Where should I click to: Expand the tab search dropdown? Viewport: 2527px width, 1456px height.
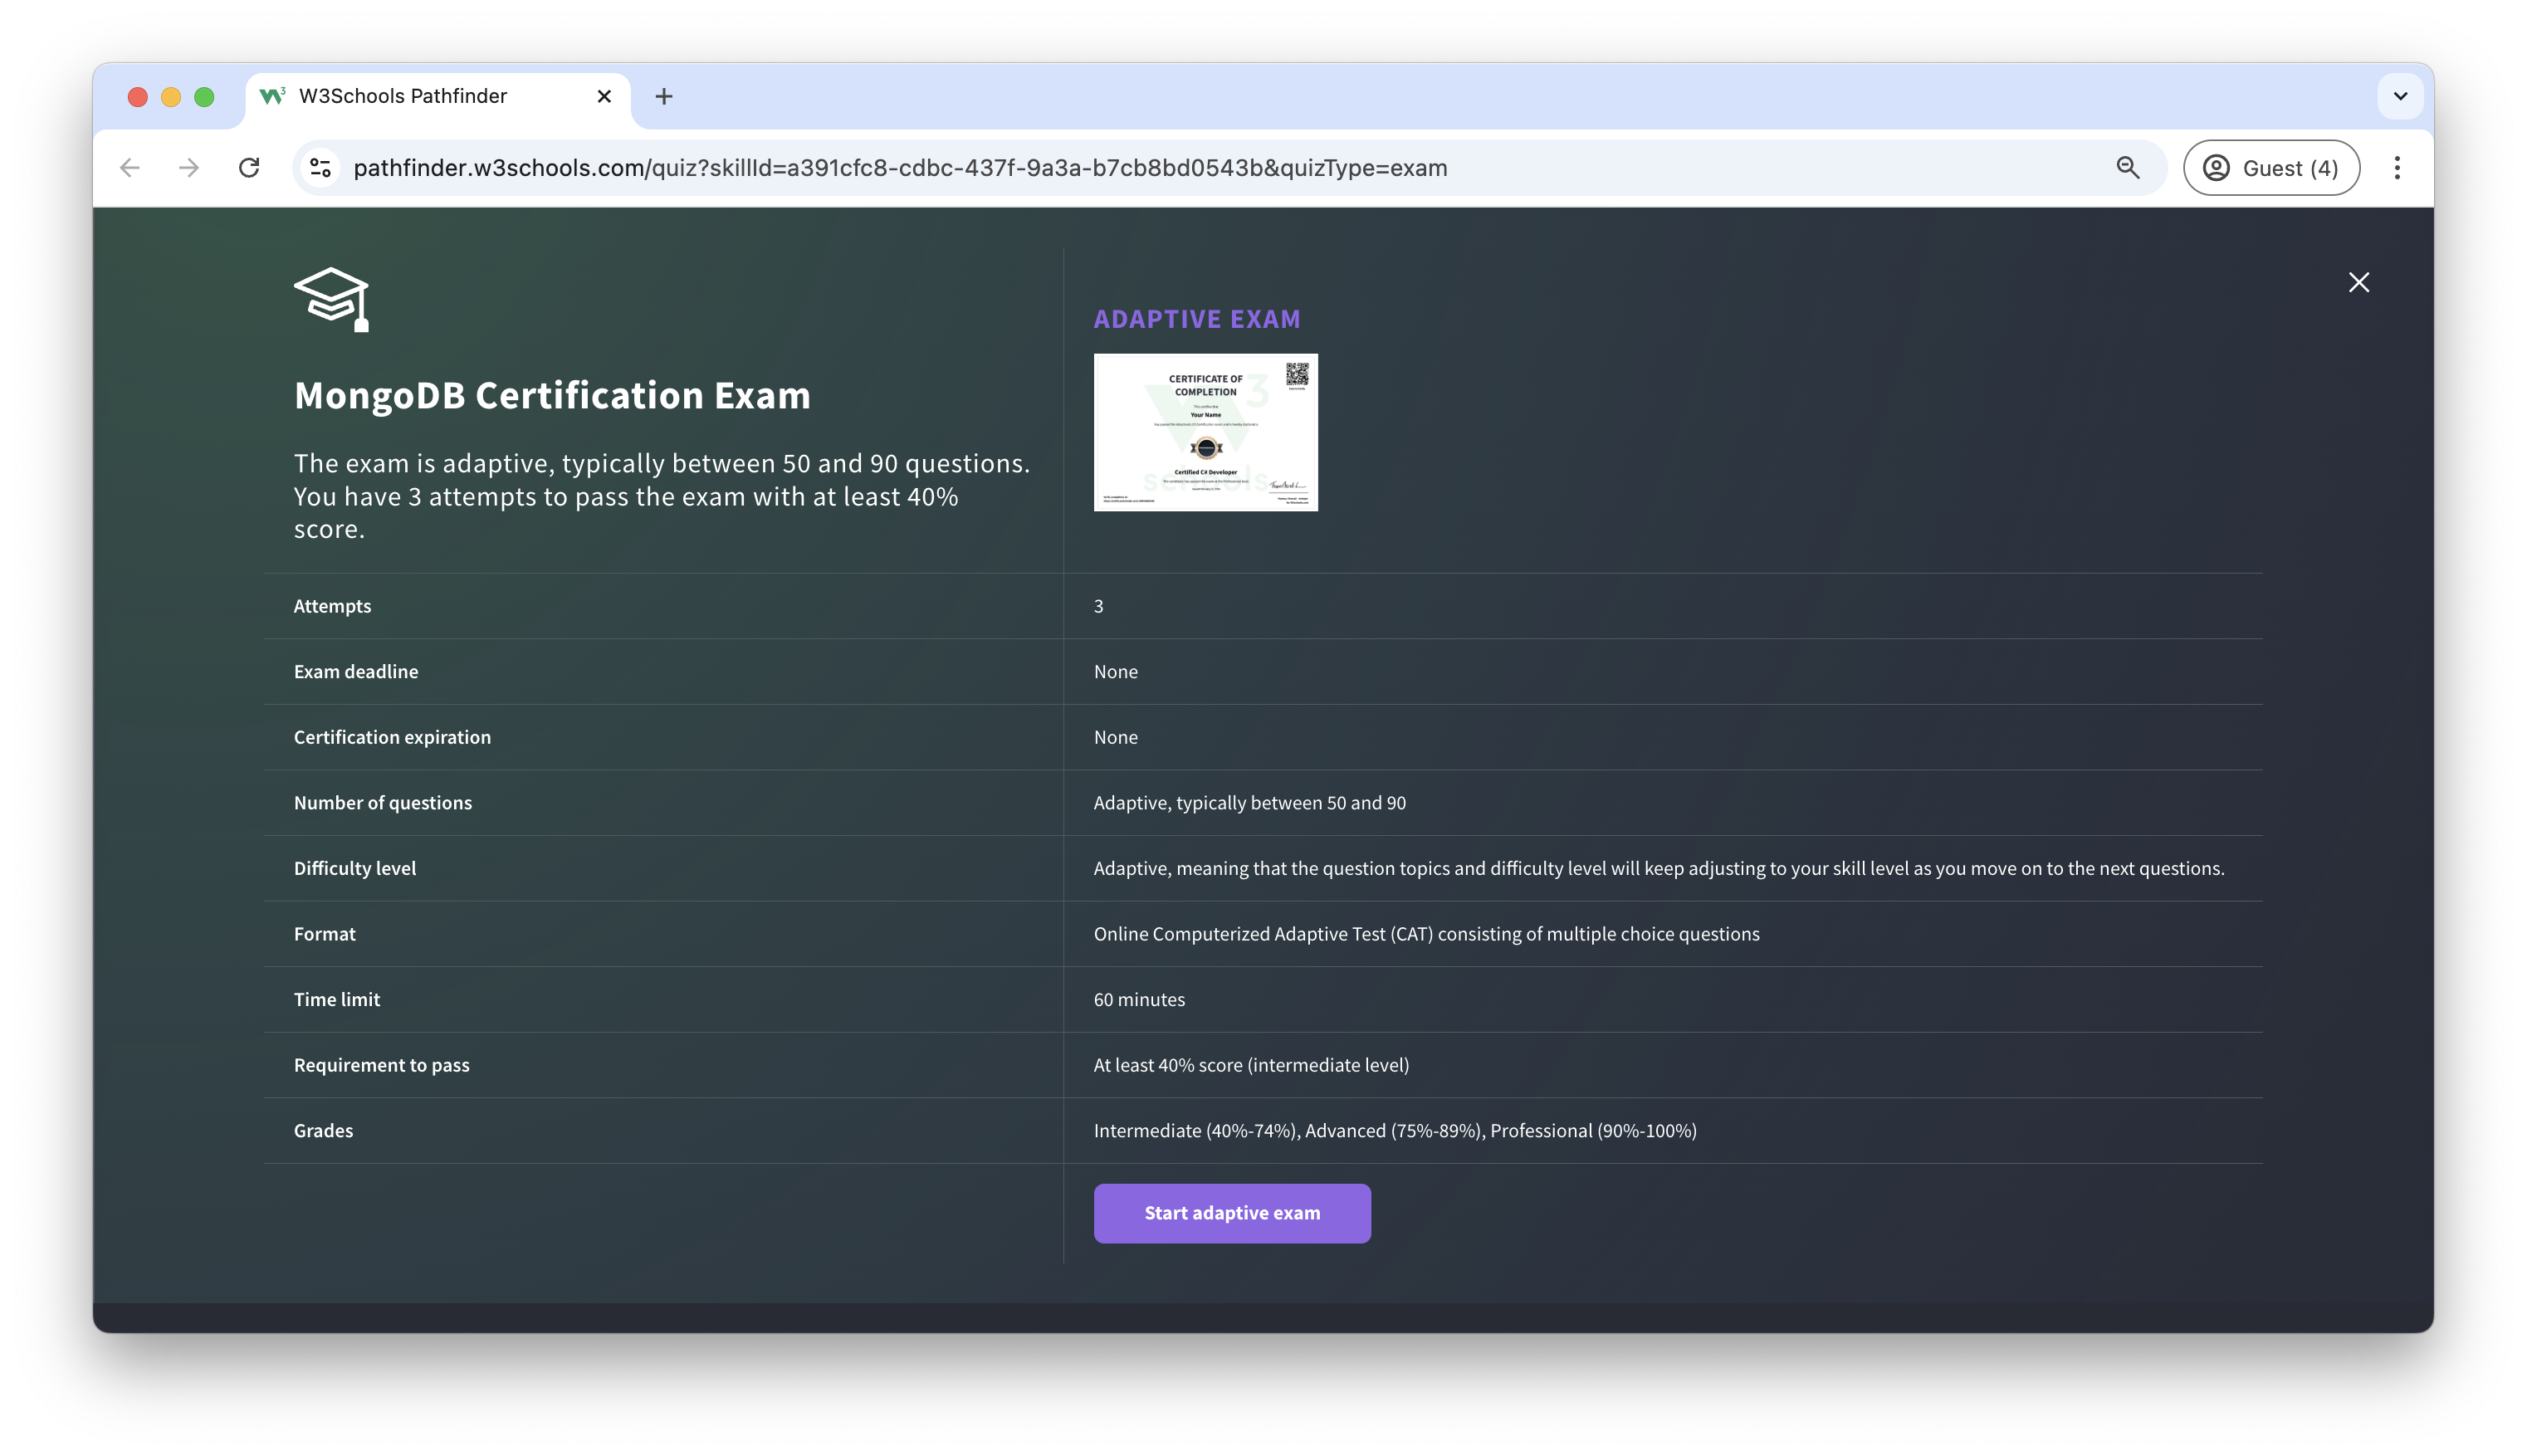2399,97
